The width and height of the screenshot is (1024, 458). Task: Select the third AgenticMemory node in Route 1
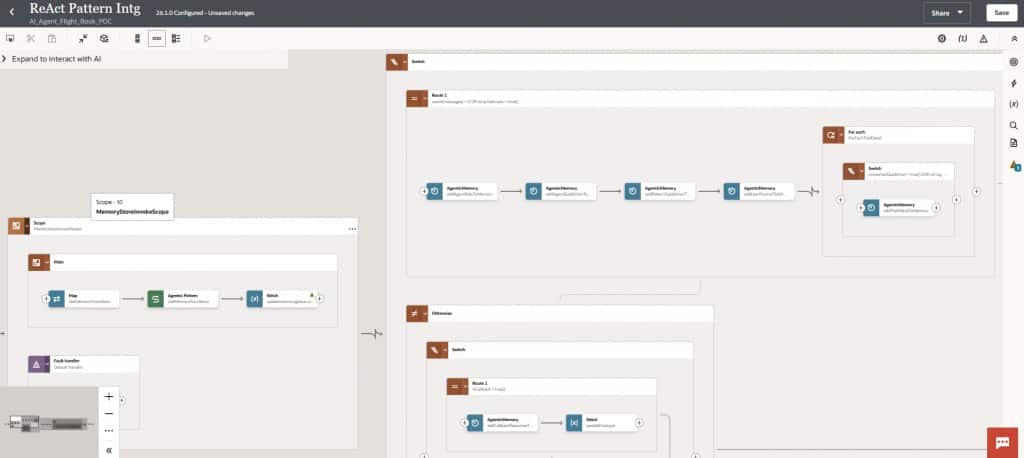(x=660, y=191)
